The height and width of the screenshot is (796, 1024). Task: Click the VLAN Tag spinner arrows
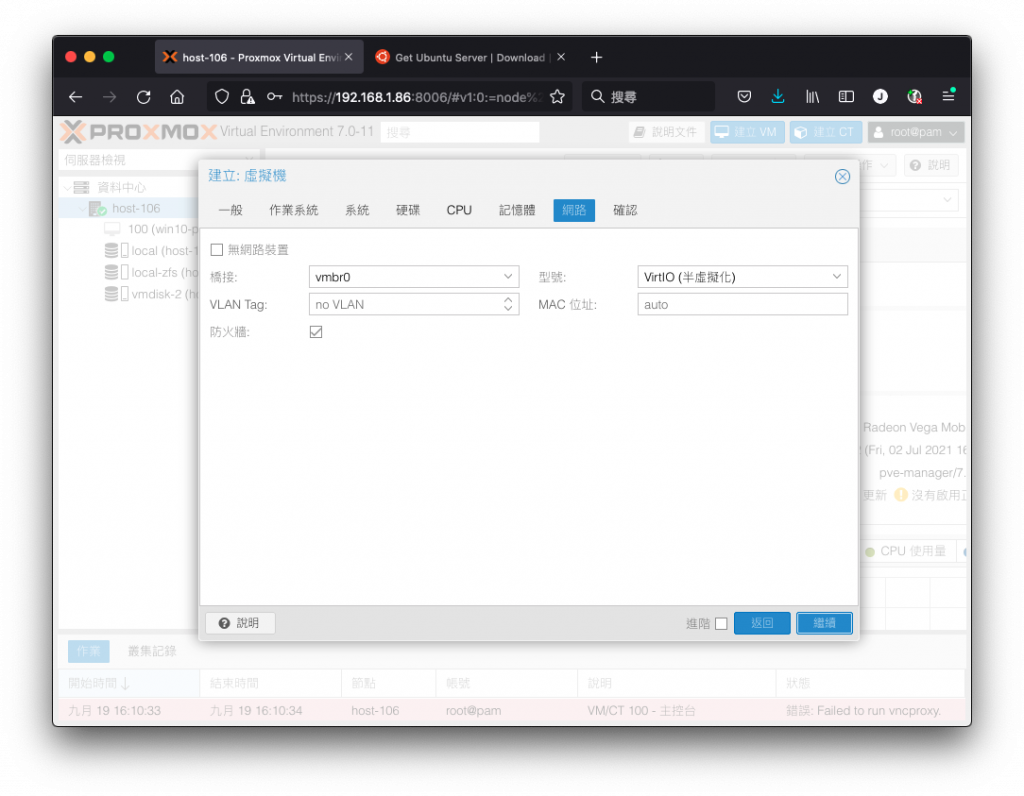pyautogui.click(x=508, y=304)
